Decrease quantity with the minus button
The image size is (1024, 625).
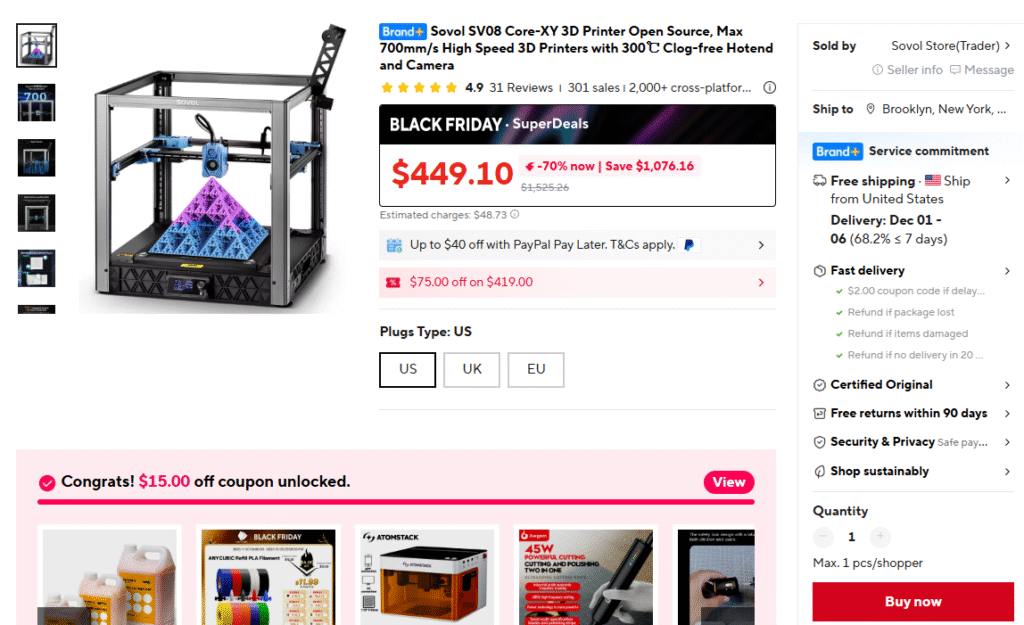click(823, 536)
